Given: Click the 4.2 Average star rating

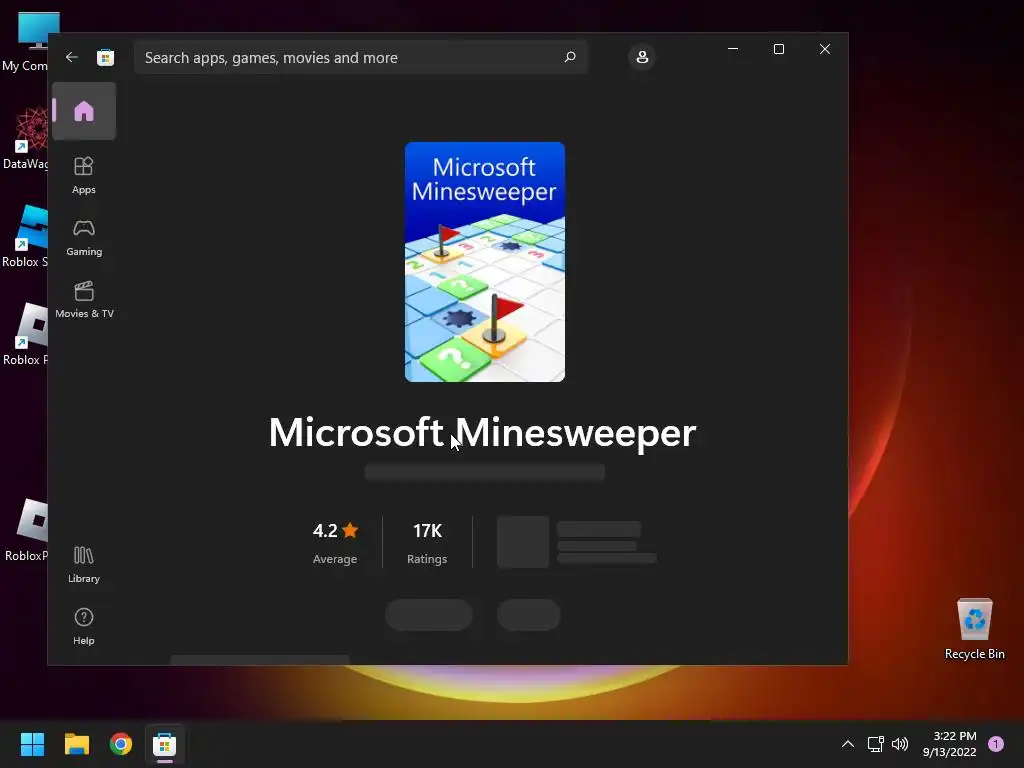Looking at the screenshot, I should [335, 543].
